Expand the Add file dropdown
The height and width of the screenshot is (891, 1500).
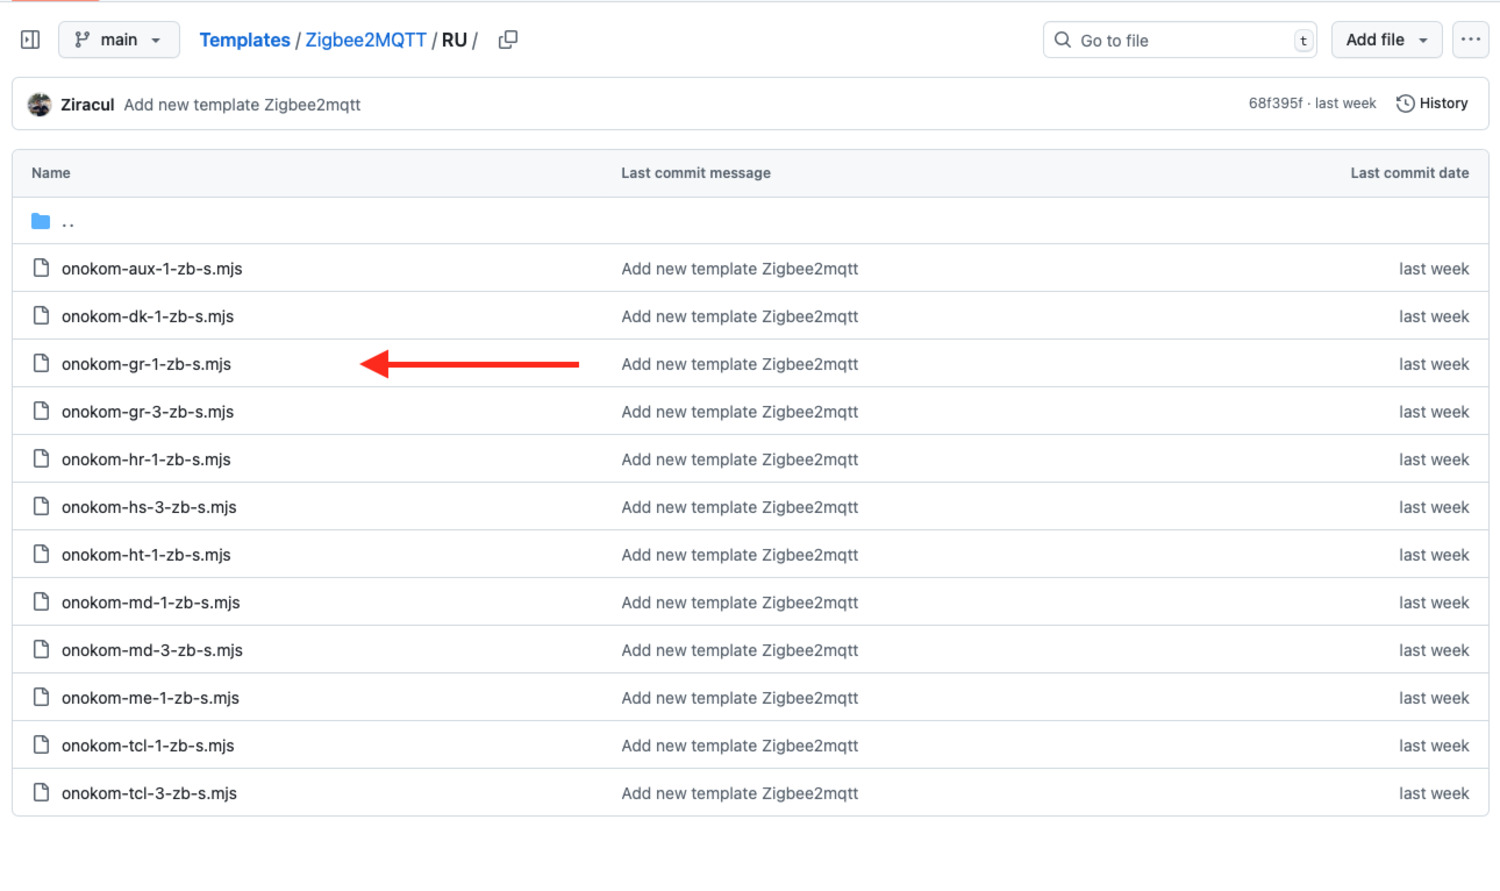click(1386, 40)
